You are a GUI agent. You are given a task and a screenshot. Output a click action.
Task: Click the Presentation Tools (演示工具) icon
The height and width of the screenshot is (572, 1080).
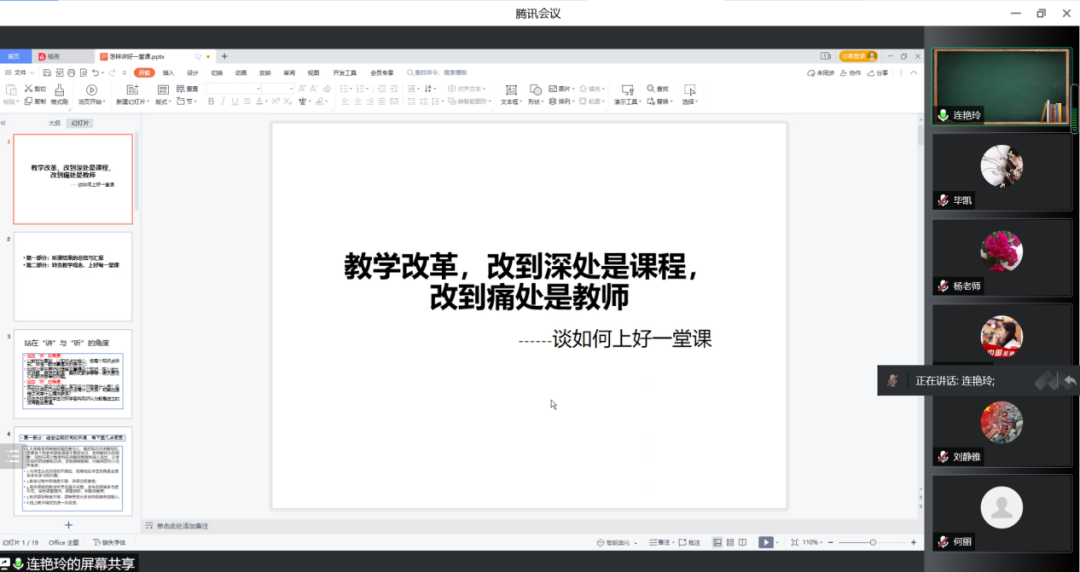pyautogui.click(x=627, y=90)
